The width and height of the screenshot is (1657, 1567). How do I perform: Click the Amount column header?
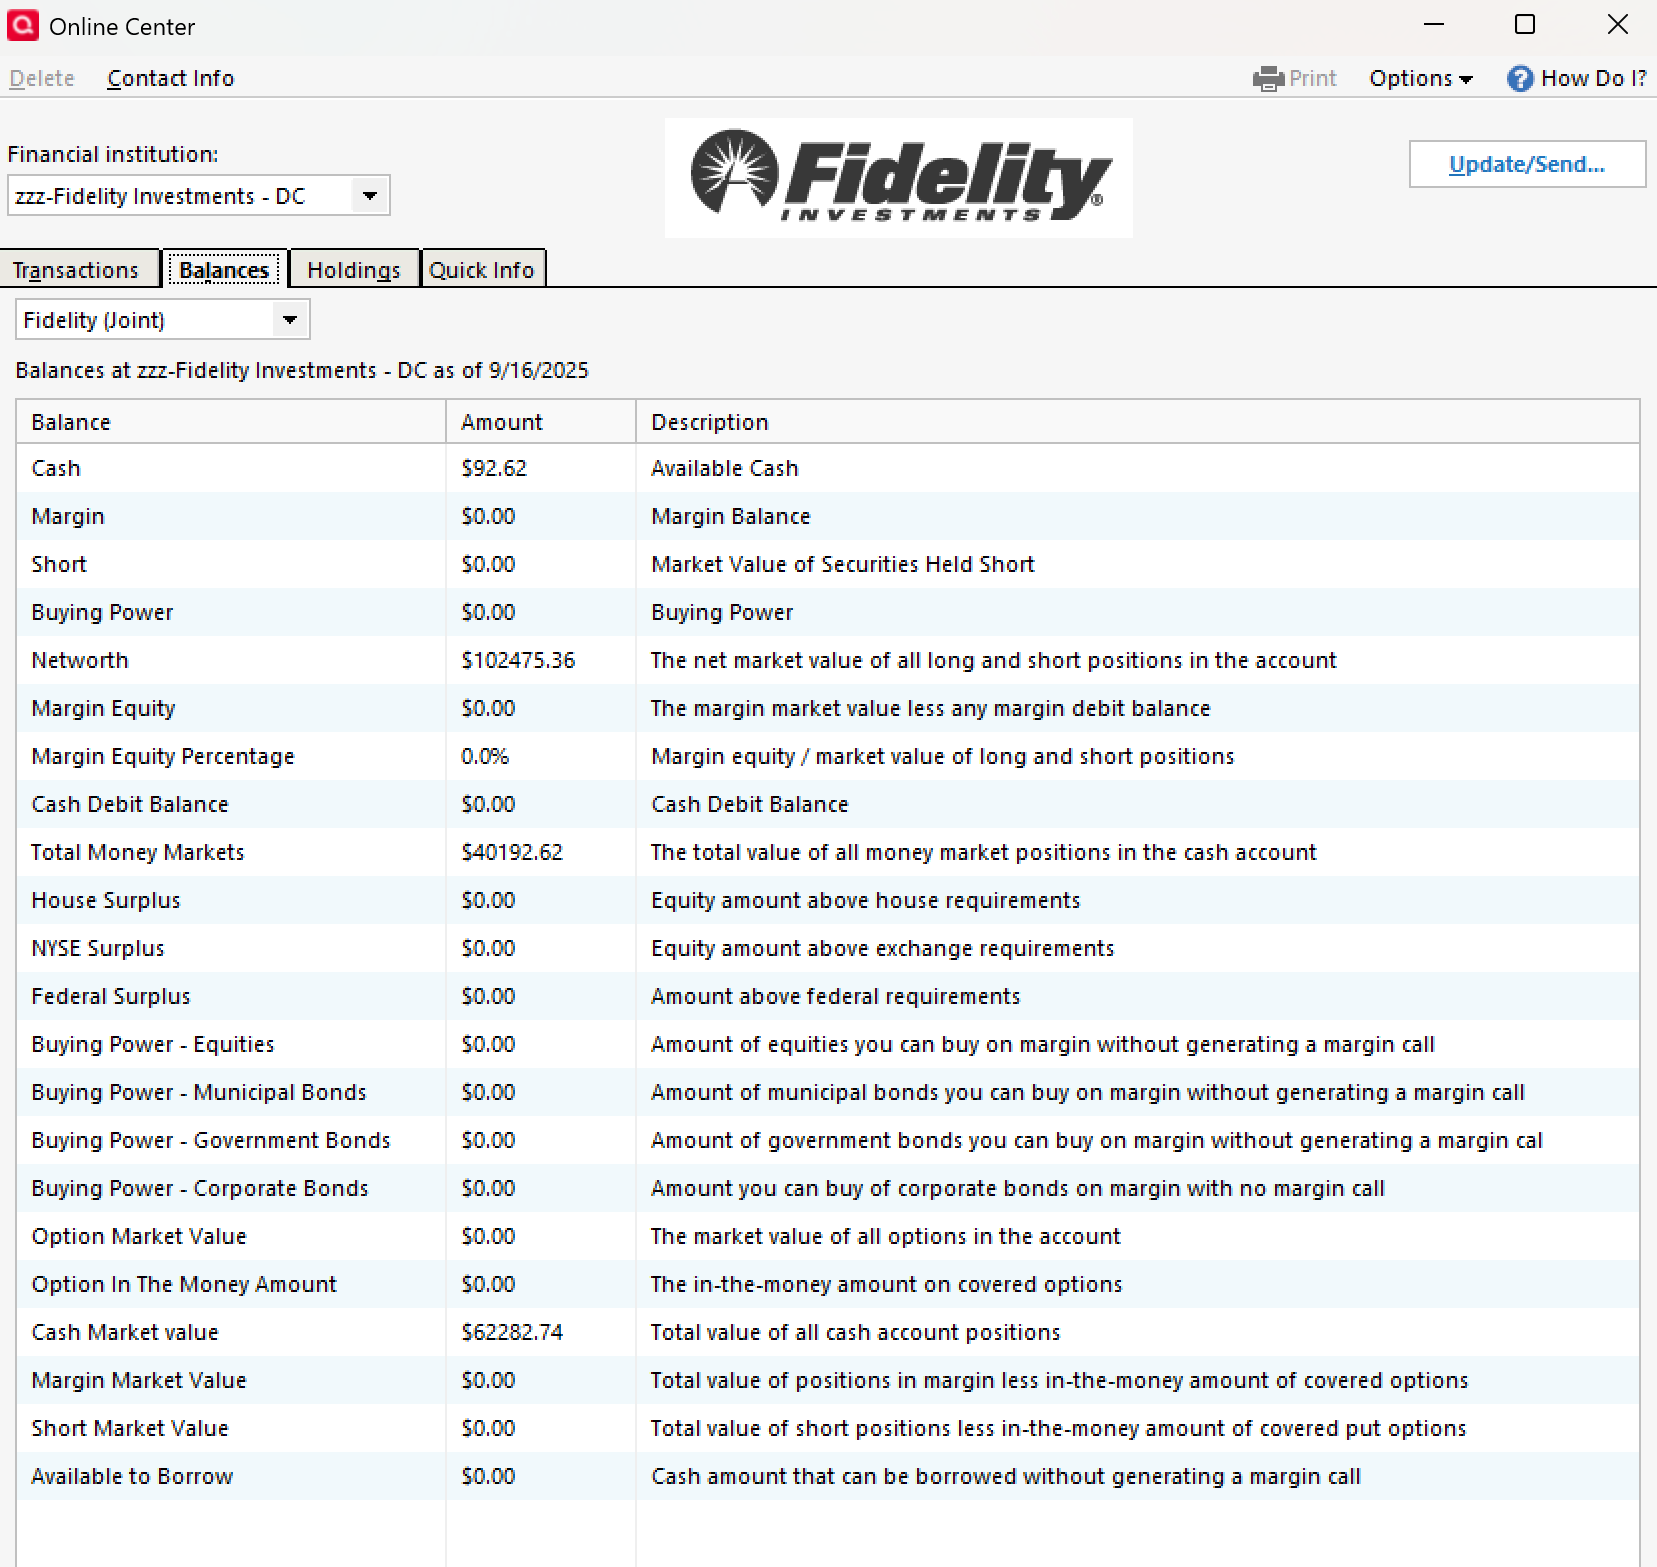click(541, 422)
